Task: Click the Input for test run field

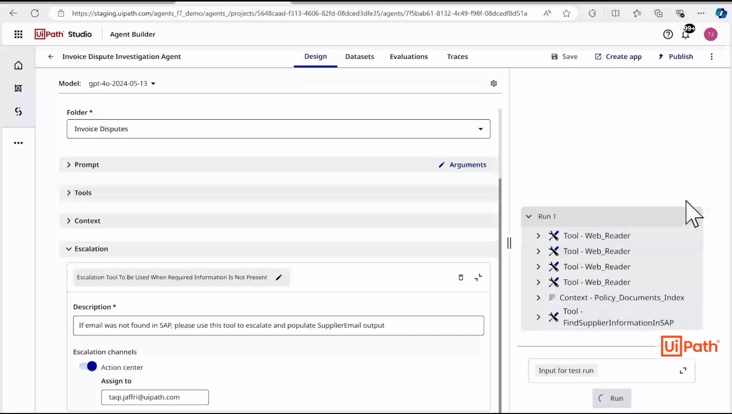Action: [x=612, y=371]
